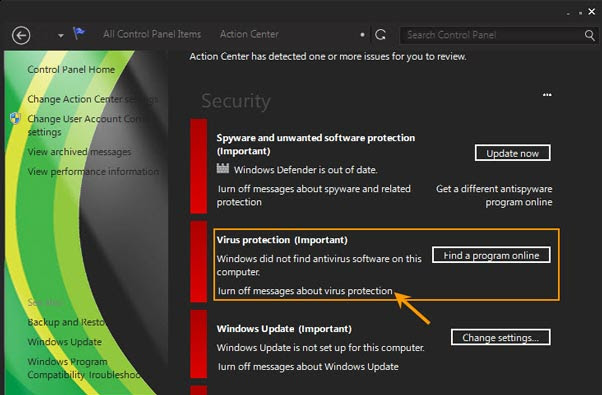
Task: Turn off messages about virus protection
Action: (305, 291)
